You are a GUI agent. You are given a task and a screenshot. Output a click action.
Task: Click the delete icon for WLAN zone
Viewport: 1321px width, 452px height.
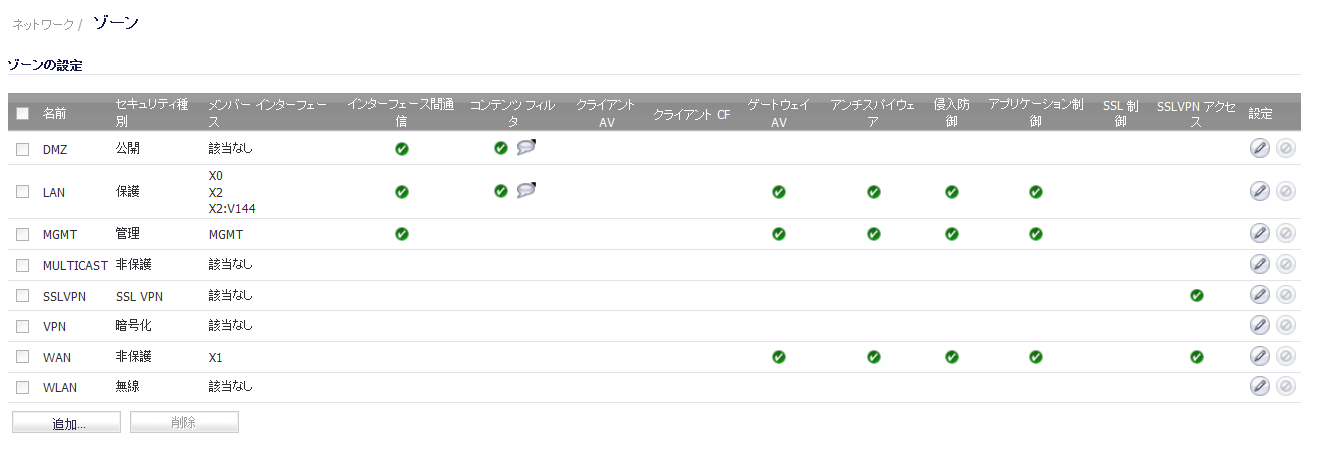pos(1286,387)
